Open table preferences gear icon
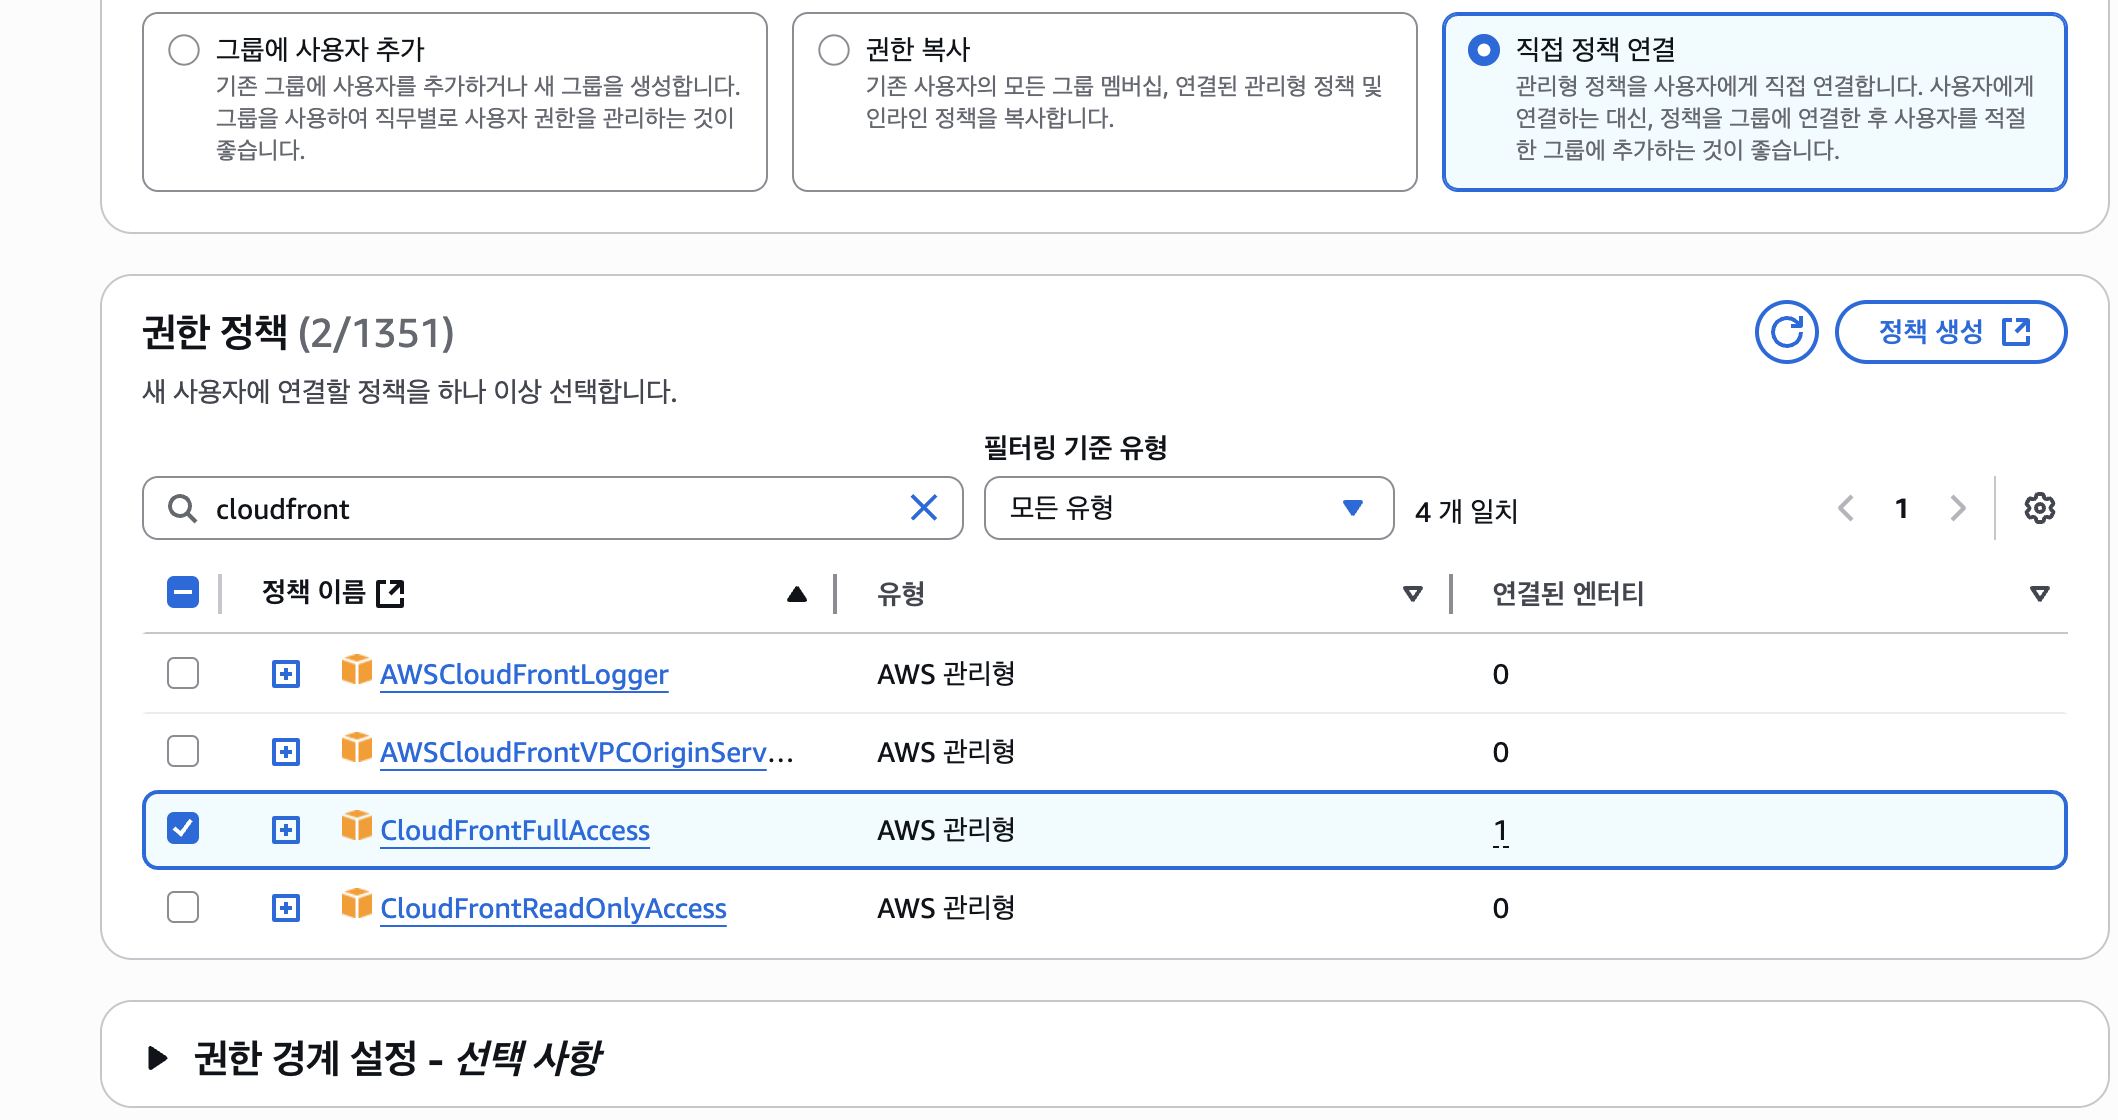The width and height of the screenshot is (2118, 1120). tap(2039, 508)
